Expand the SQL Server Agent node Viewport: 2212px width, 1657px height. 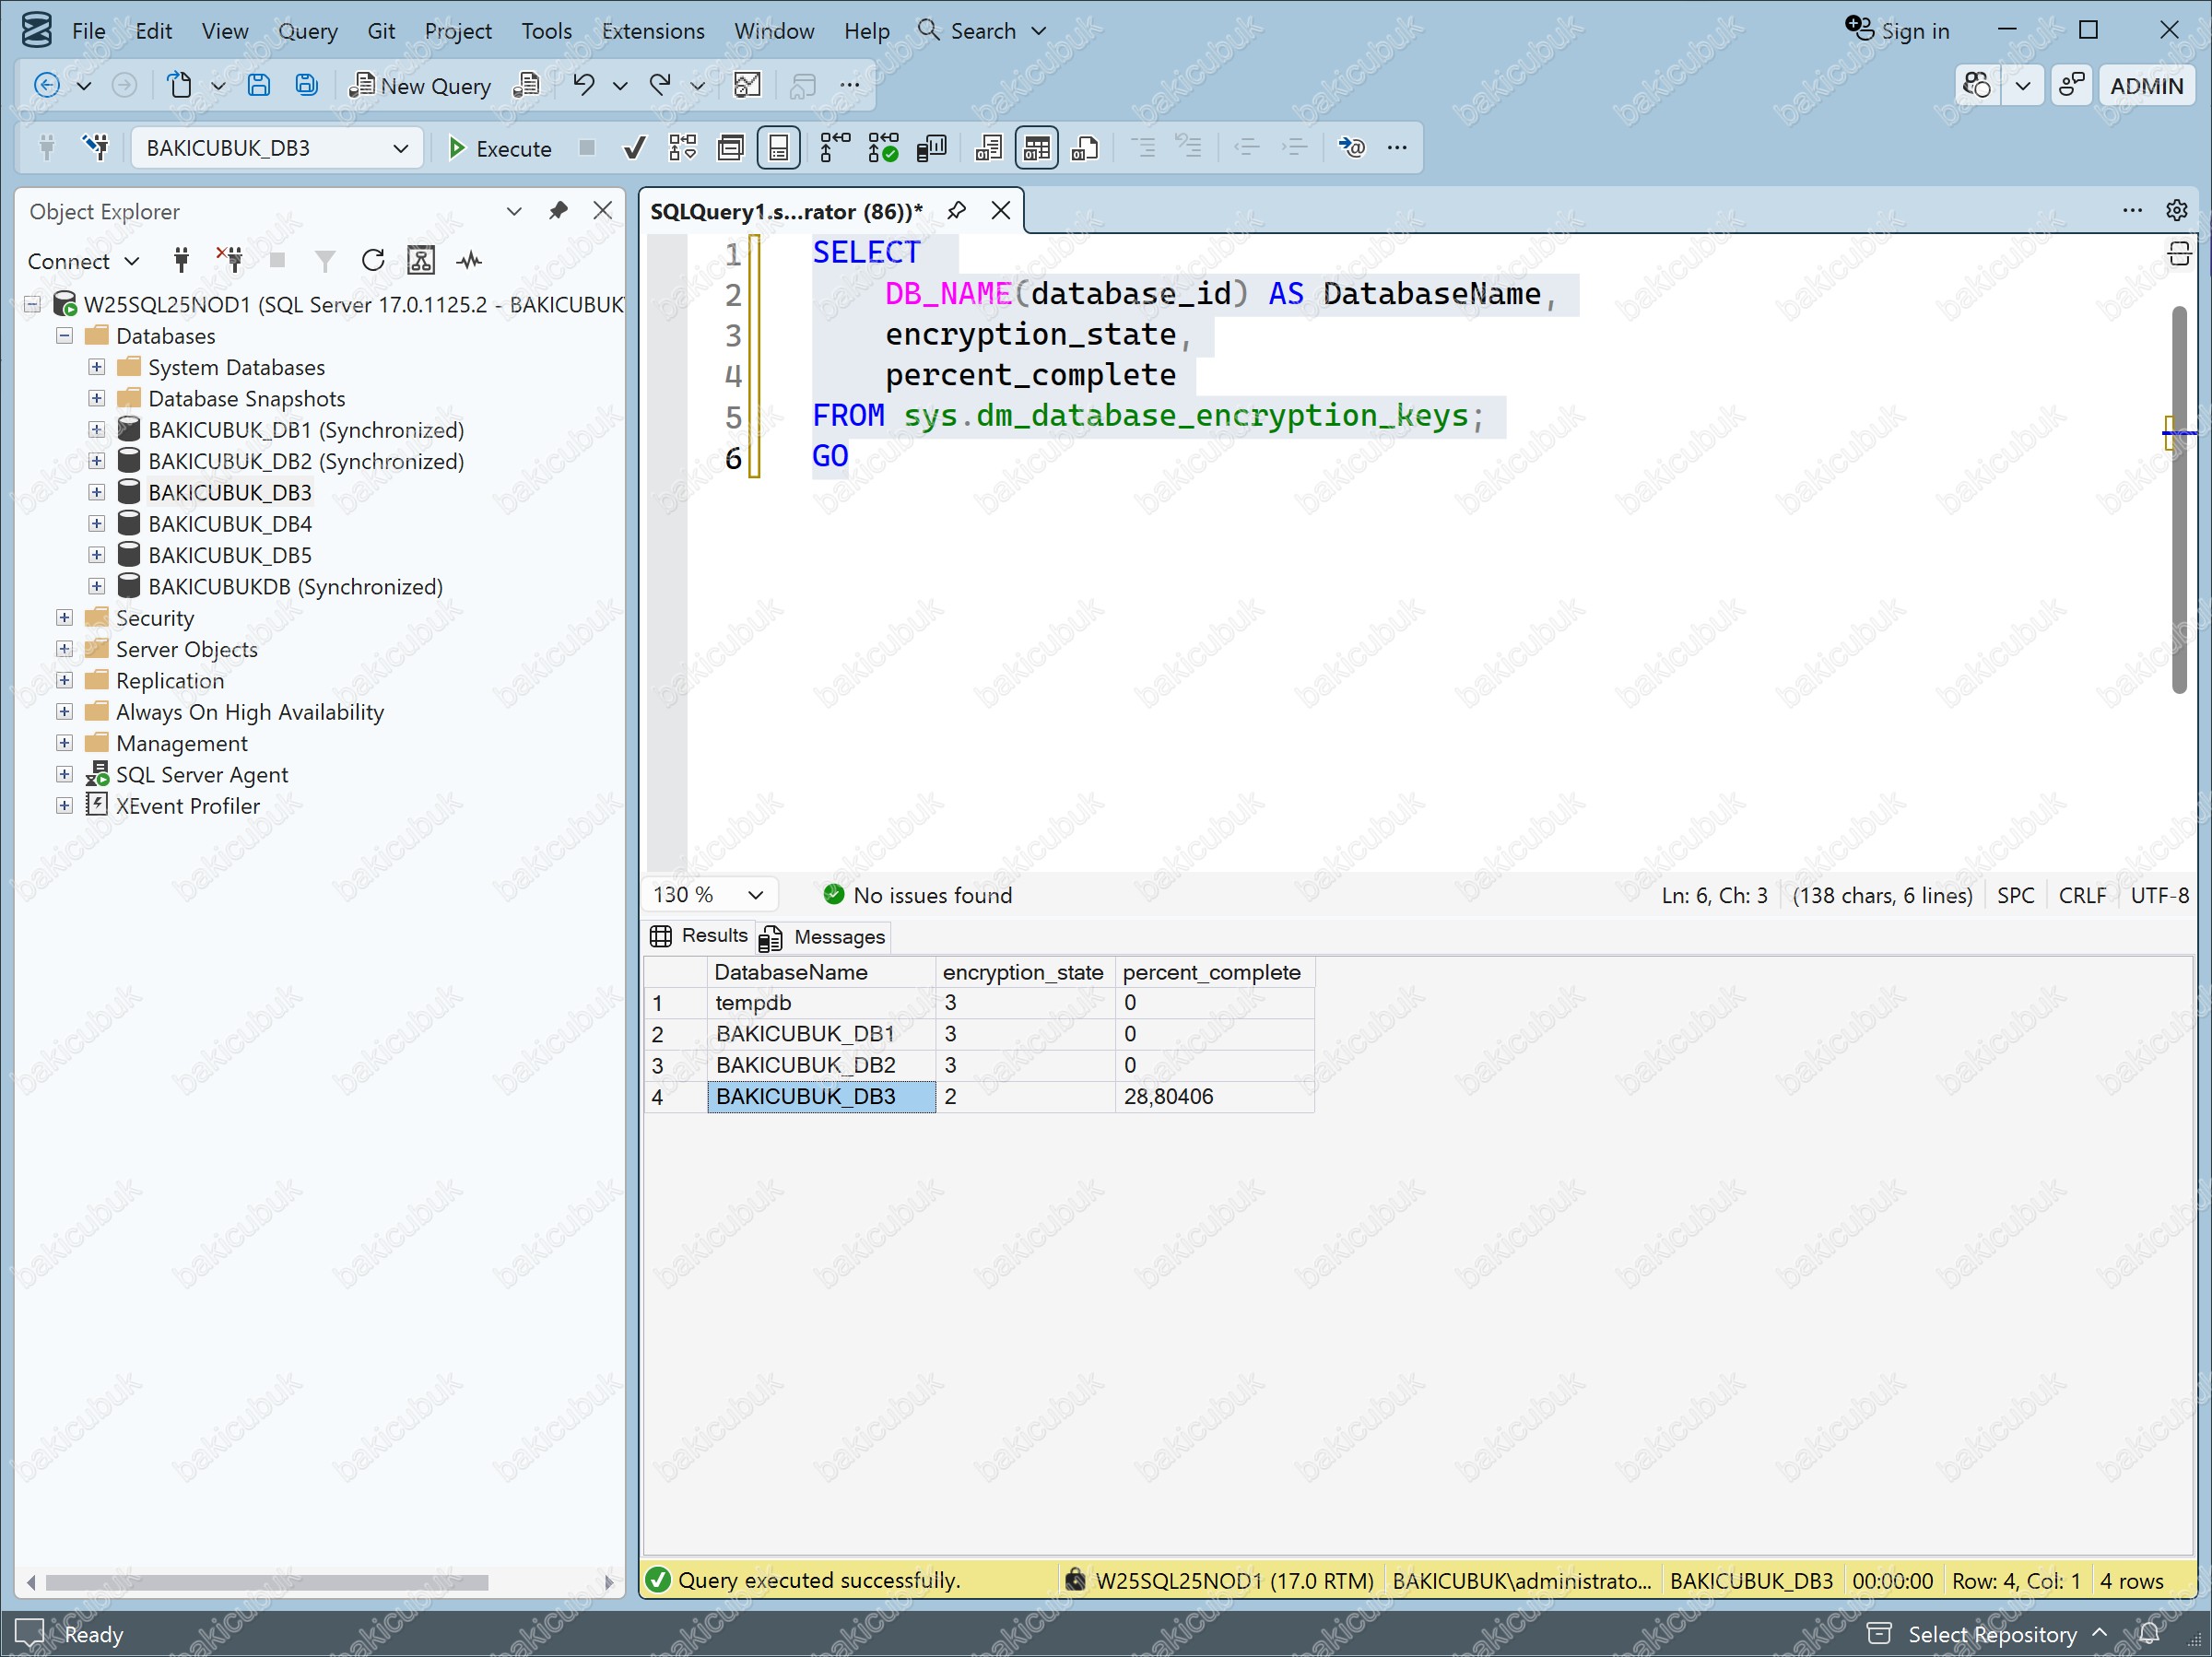[x=64, y=774]
